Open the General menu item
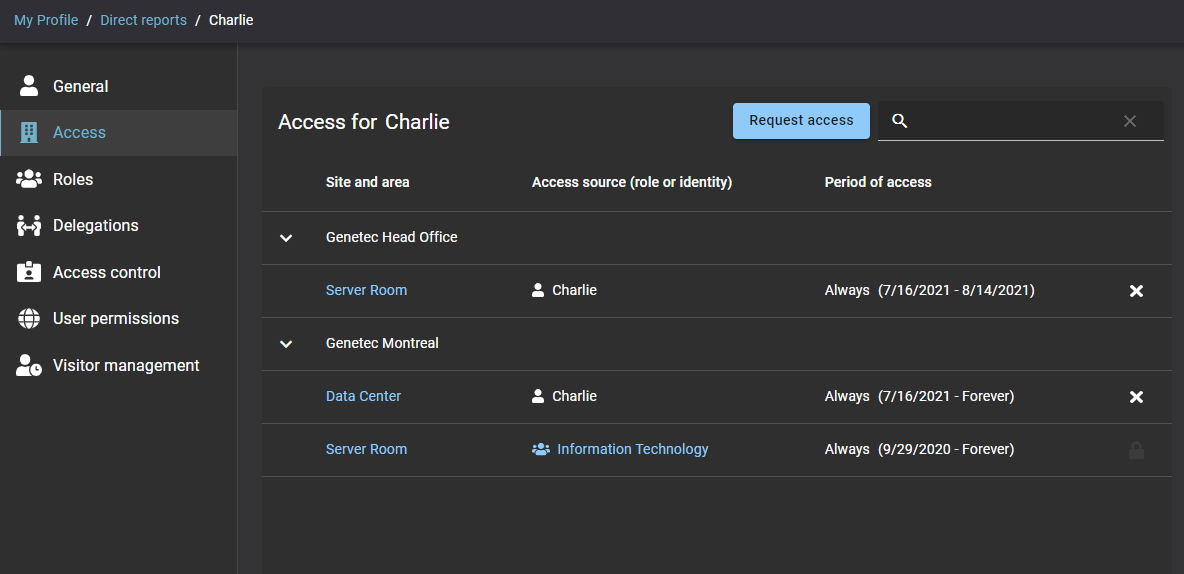 119,86
